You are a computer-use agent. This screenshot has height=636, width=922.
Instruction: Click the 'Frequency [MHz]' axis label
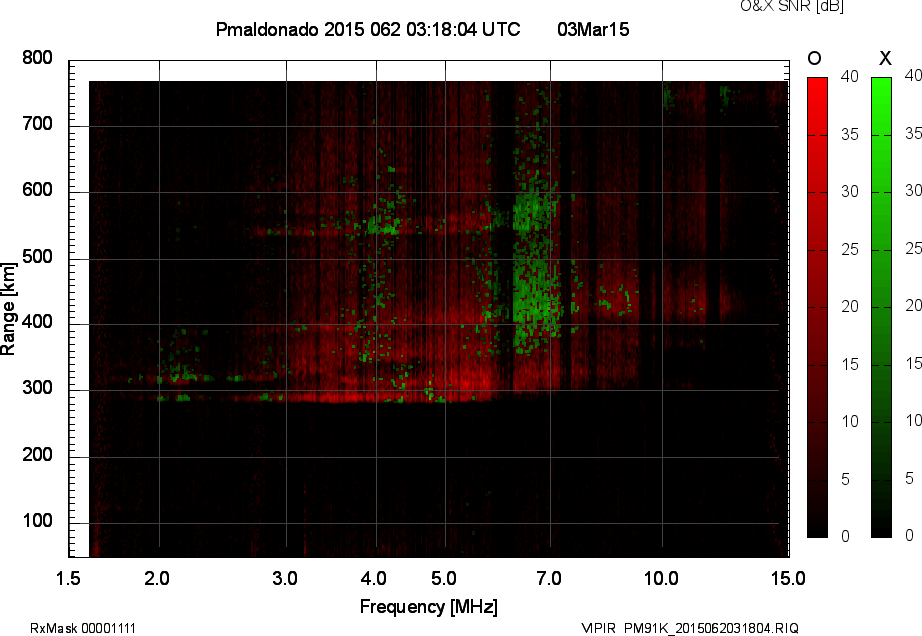pos(429,607)
